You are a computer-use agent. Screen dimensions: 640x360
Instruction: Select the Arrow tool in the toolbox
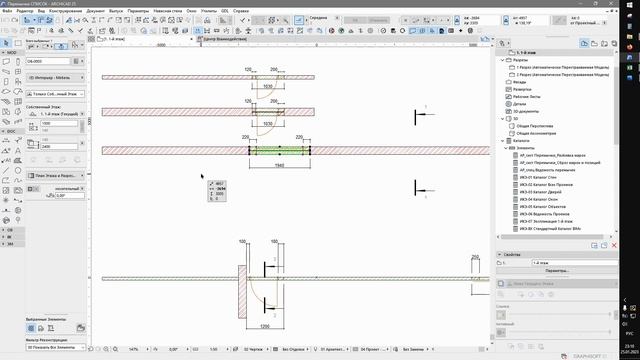coord(6,43)
